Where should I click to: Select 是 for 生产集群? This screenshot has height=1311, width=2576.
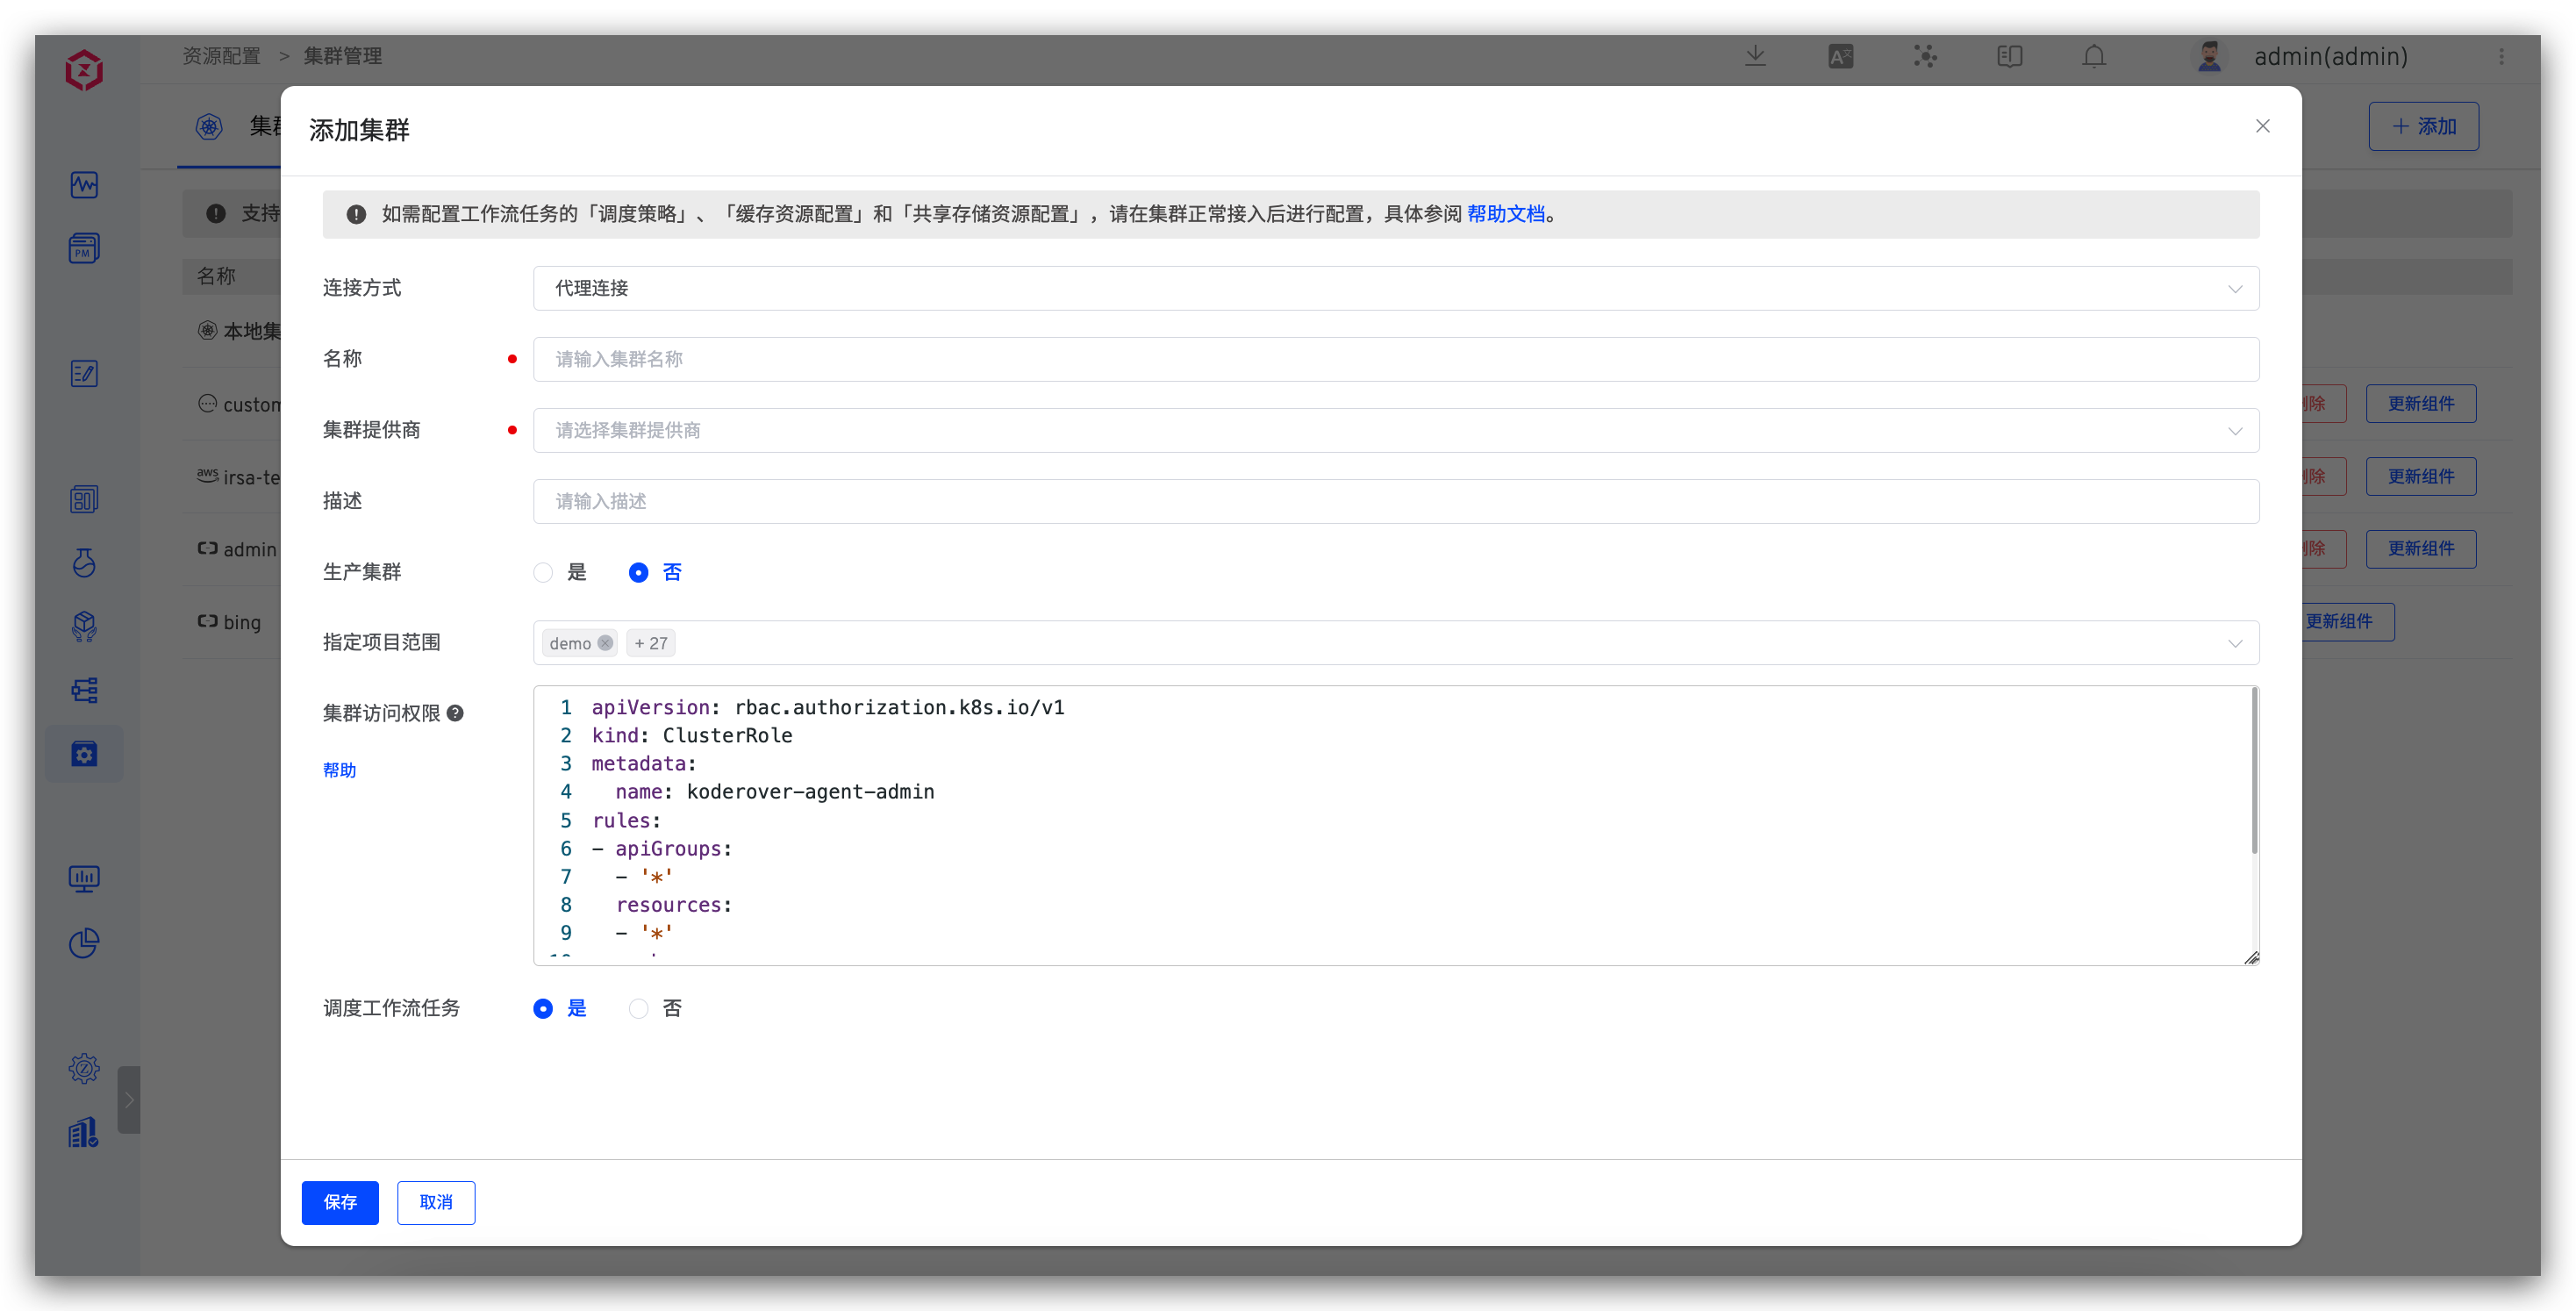click(x=543, y=573)
